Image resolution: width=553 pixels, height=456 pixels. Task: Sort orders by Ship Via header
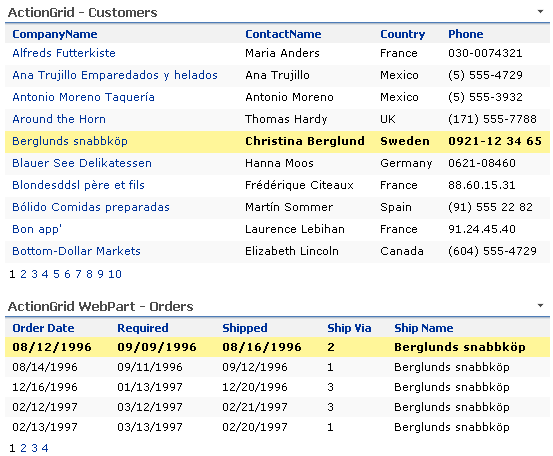349,328
